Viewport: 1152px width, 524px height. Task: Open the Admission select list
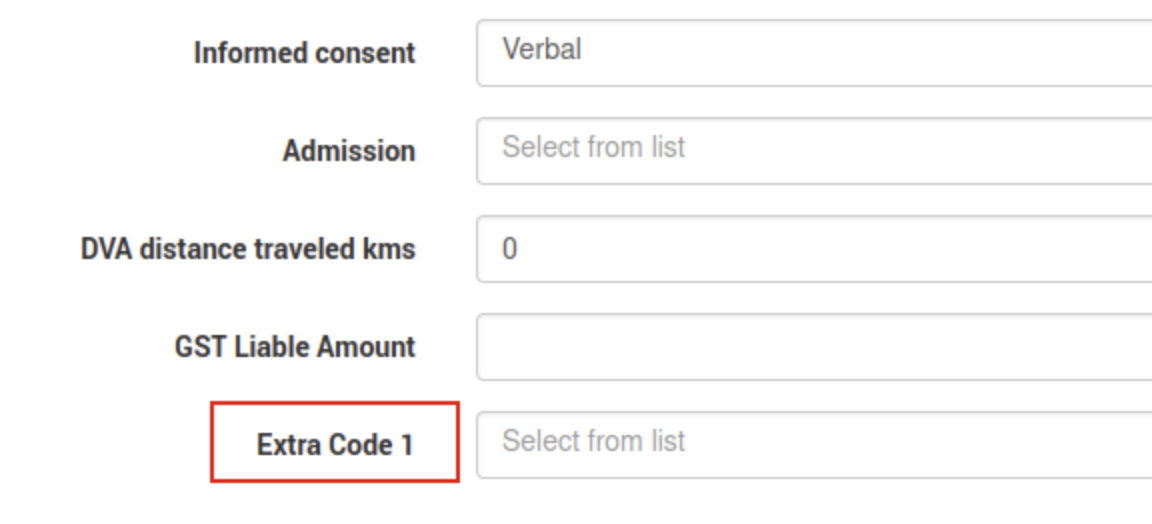(x=812, y=150)
